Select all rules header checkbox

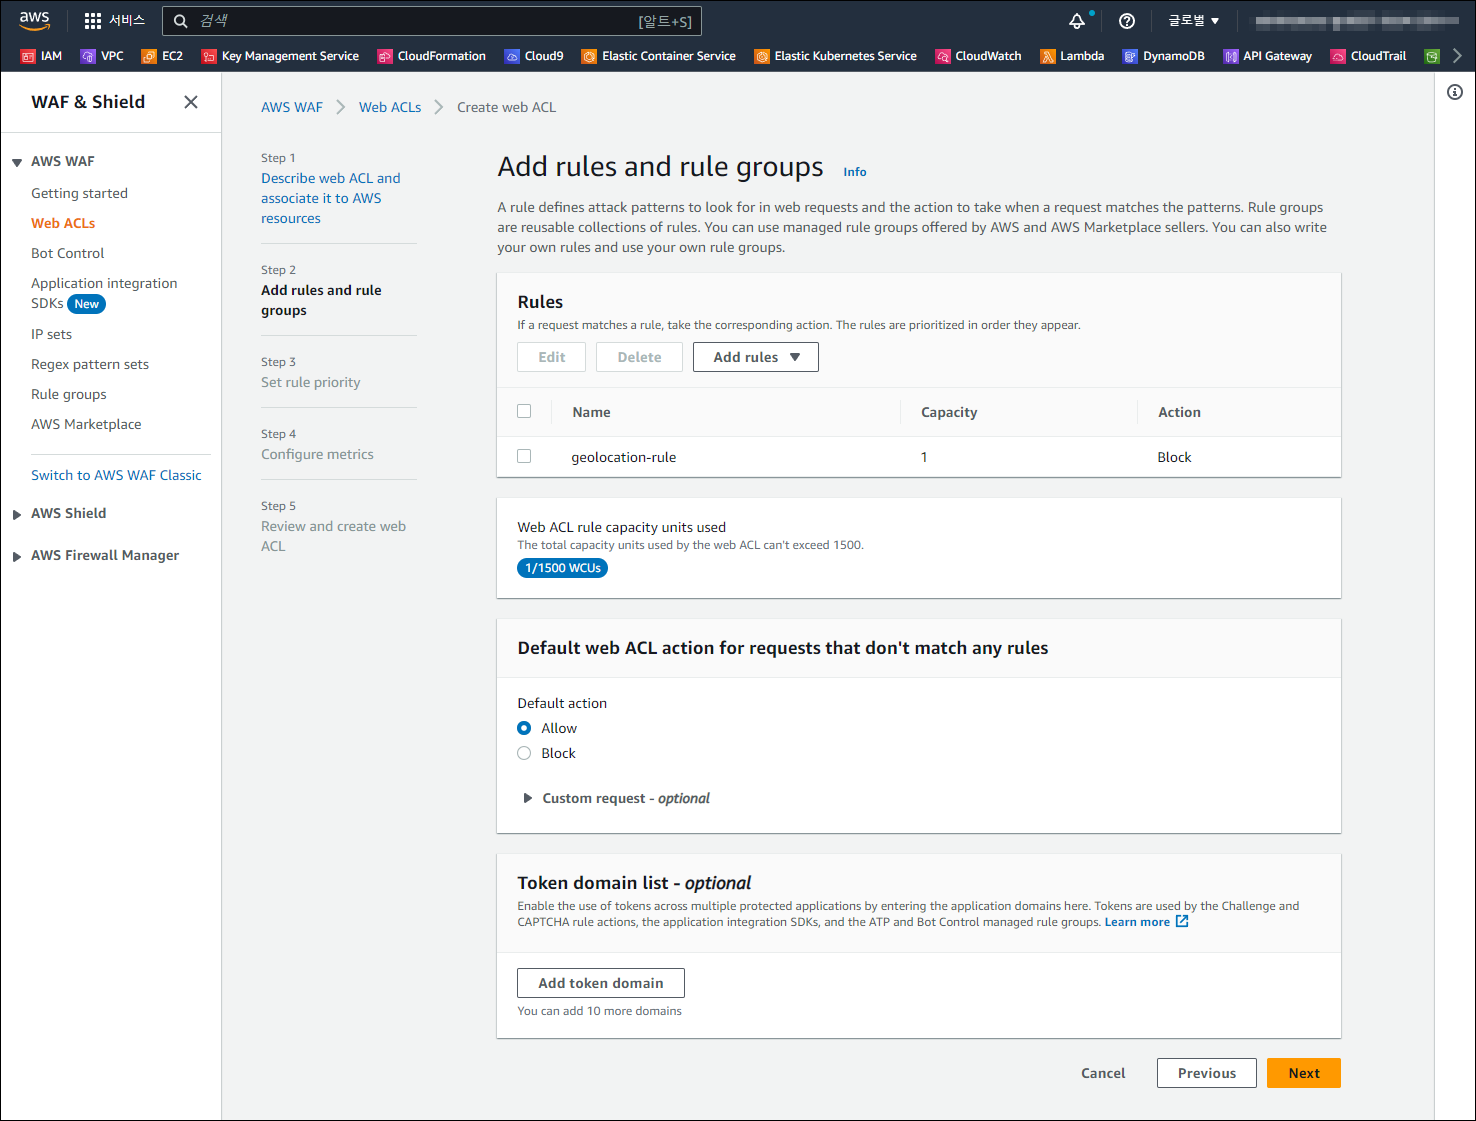[524, 411]
